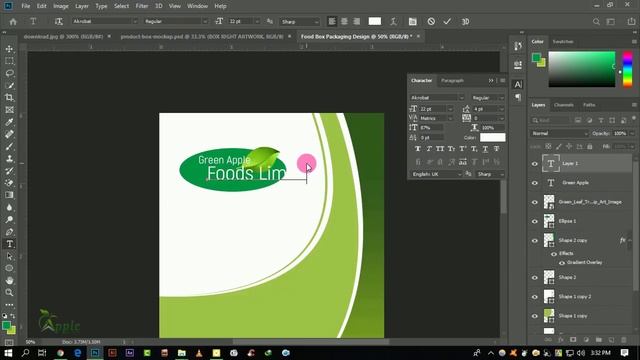This screenshot has width=640, height=360.
Task: Hide the Shape 1 copy layer
Action: pos(535,316)
